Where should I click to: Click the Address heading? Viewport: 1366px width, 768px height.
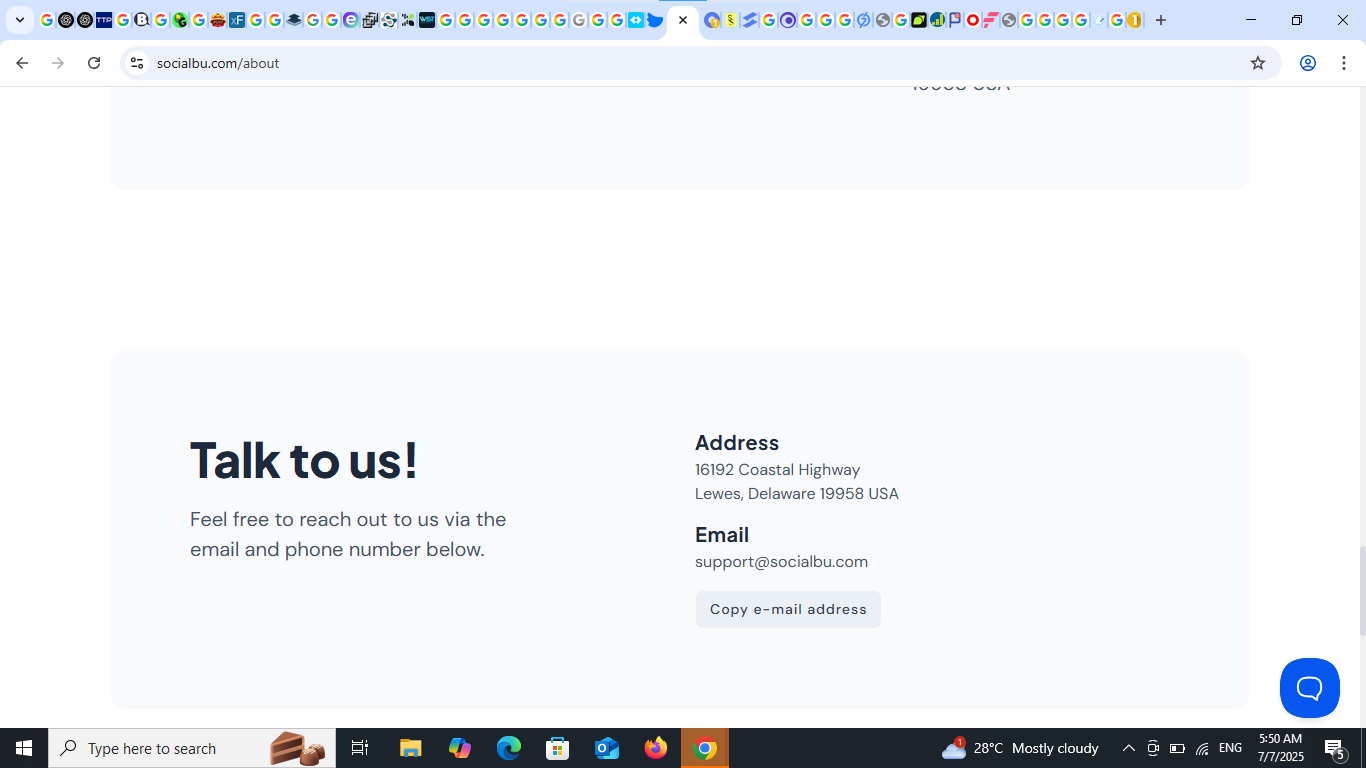click(x=737, y=442)
